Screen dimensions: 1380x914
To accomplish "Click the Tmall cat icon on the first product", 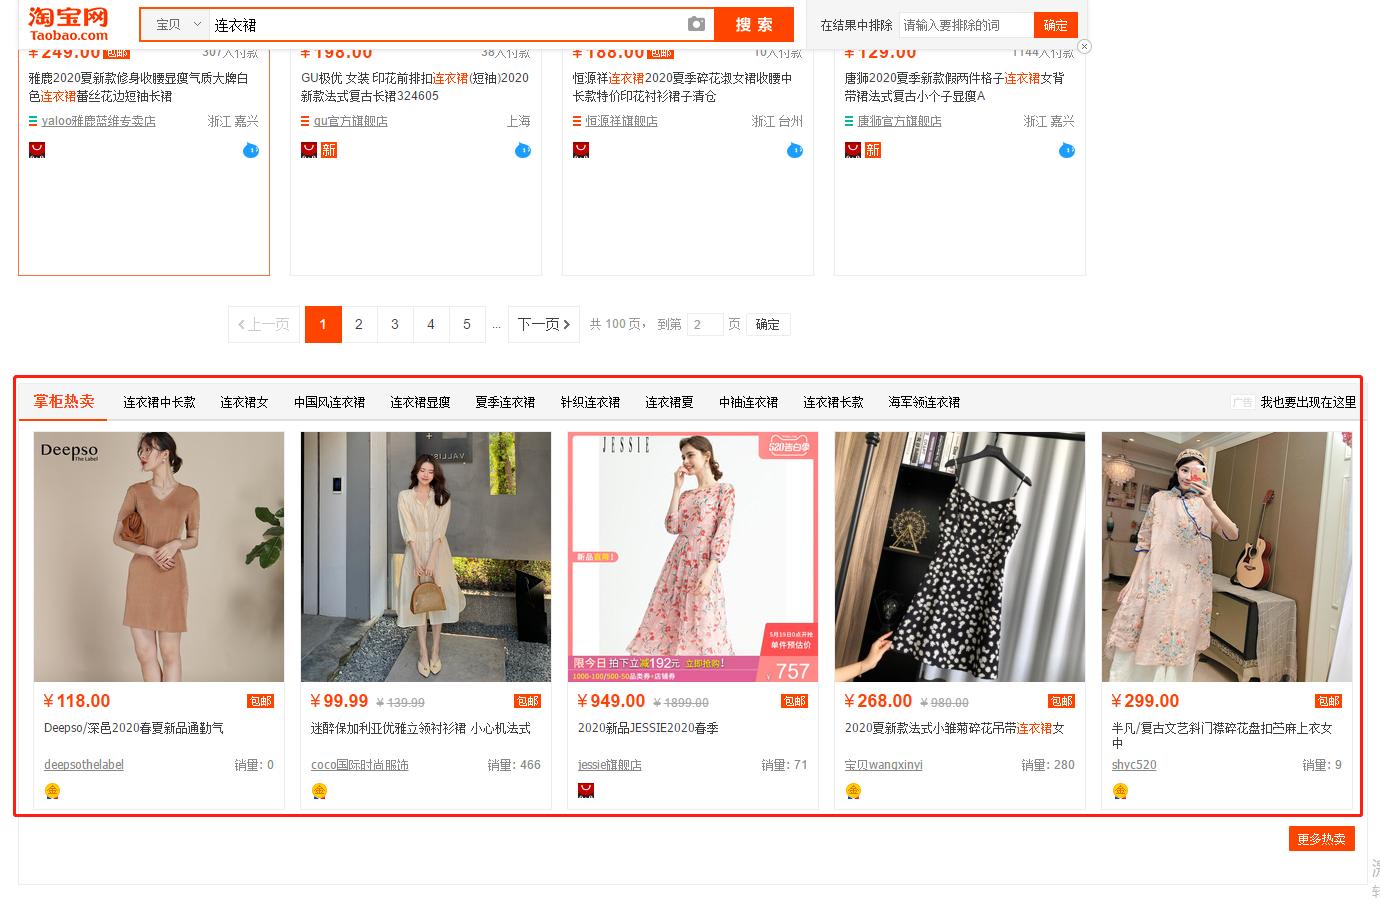I will [x=36, y=149].
